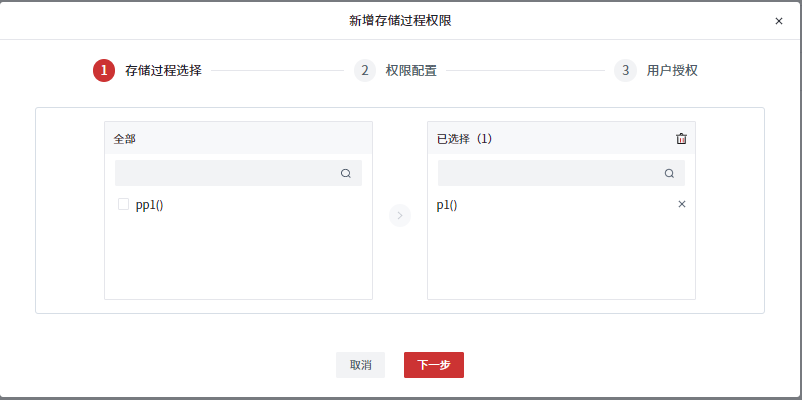Click the selected p1() entry
This screenshot has height=400, width=802.
[447, 205]
